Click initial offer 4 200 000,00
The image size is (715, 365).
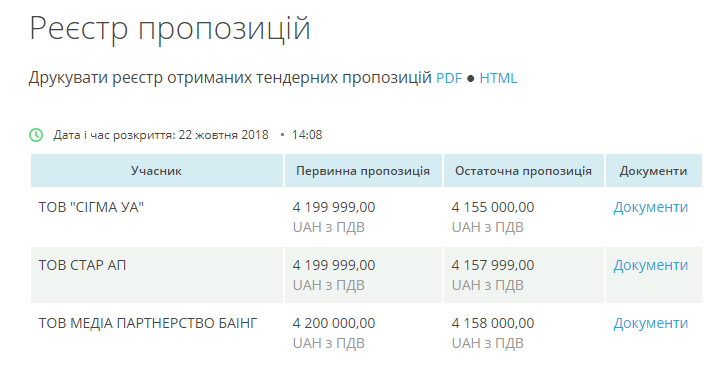click(334, 323)
